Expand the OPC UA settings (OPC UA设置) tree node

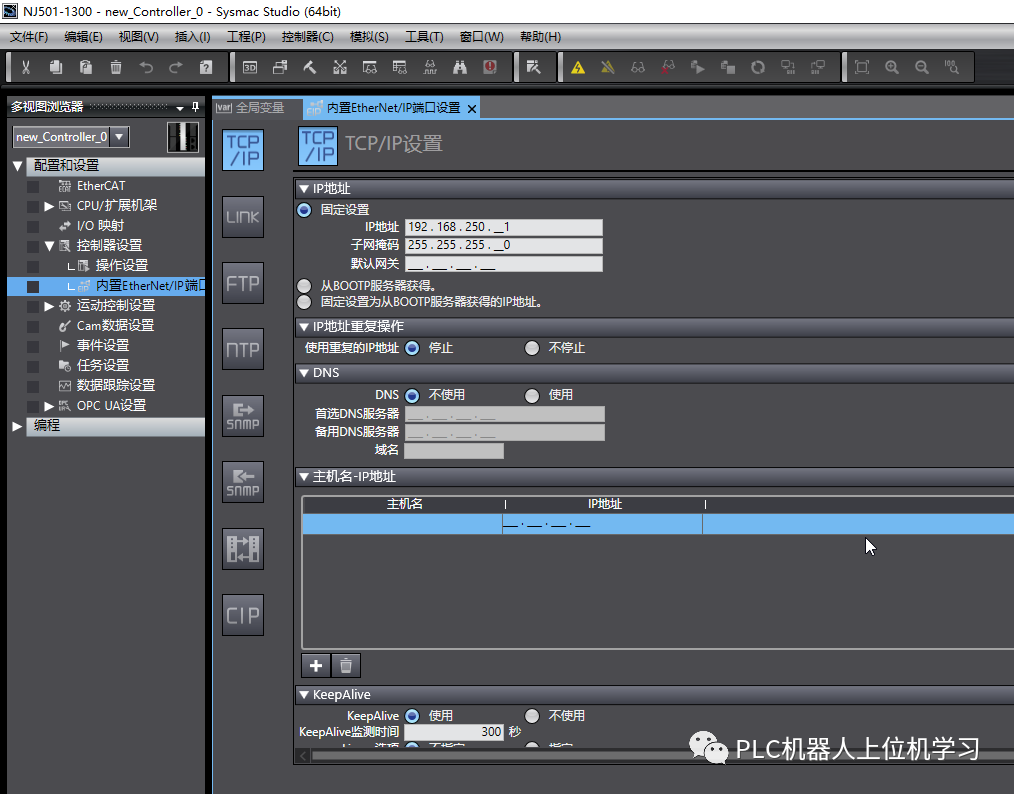[49, 406]
